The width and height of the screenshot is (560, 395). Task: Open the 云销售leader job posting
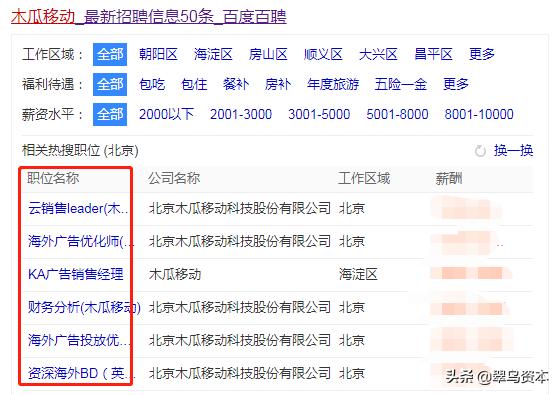click(x=78, y=208)
